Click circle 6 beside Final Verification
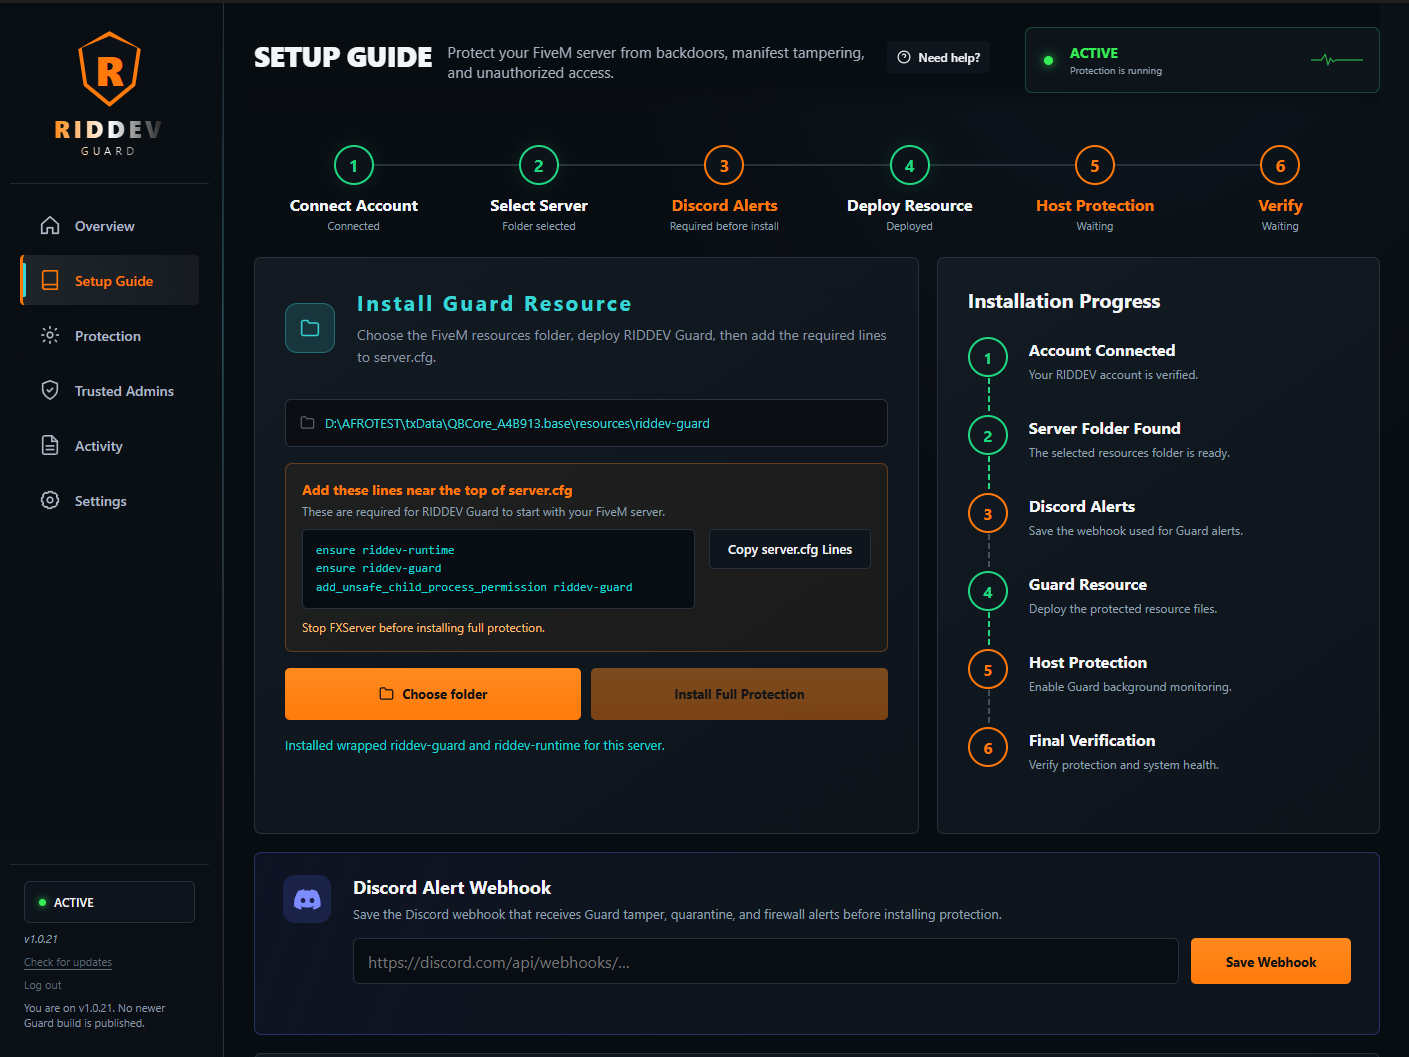This screenshot has height=1057, width=1409. click(988, 748)
